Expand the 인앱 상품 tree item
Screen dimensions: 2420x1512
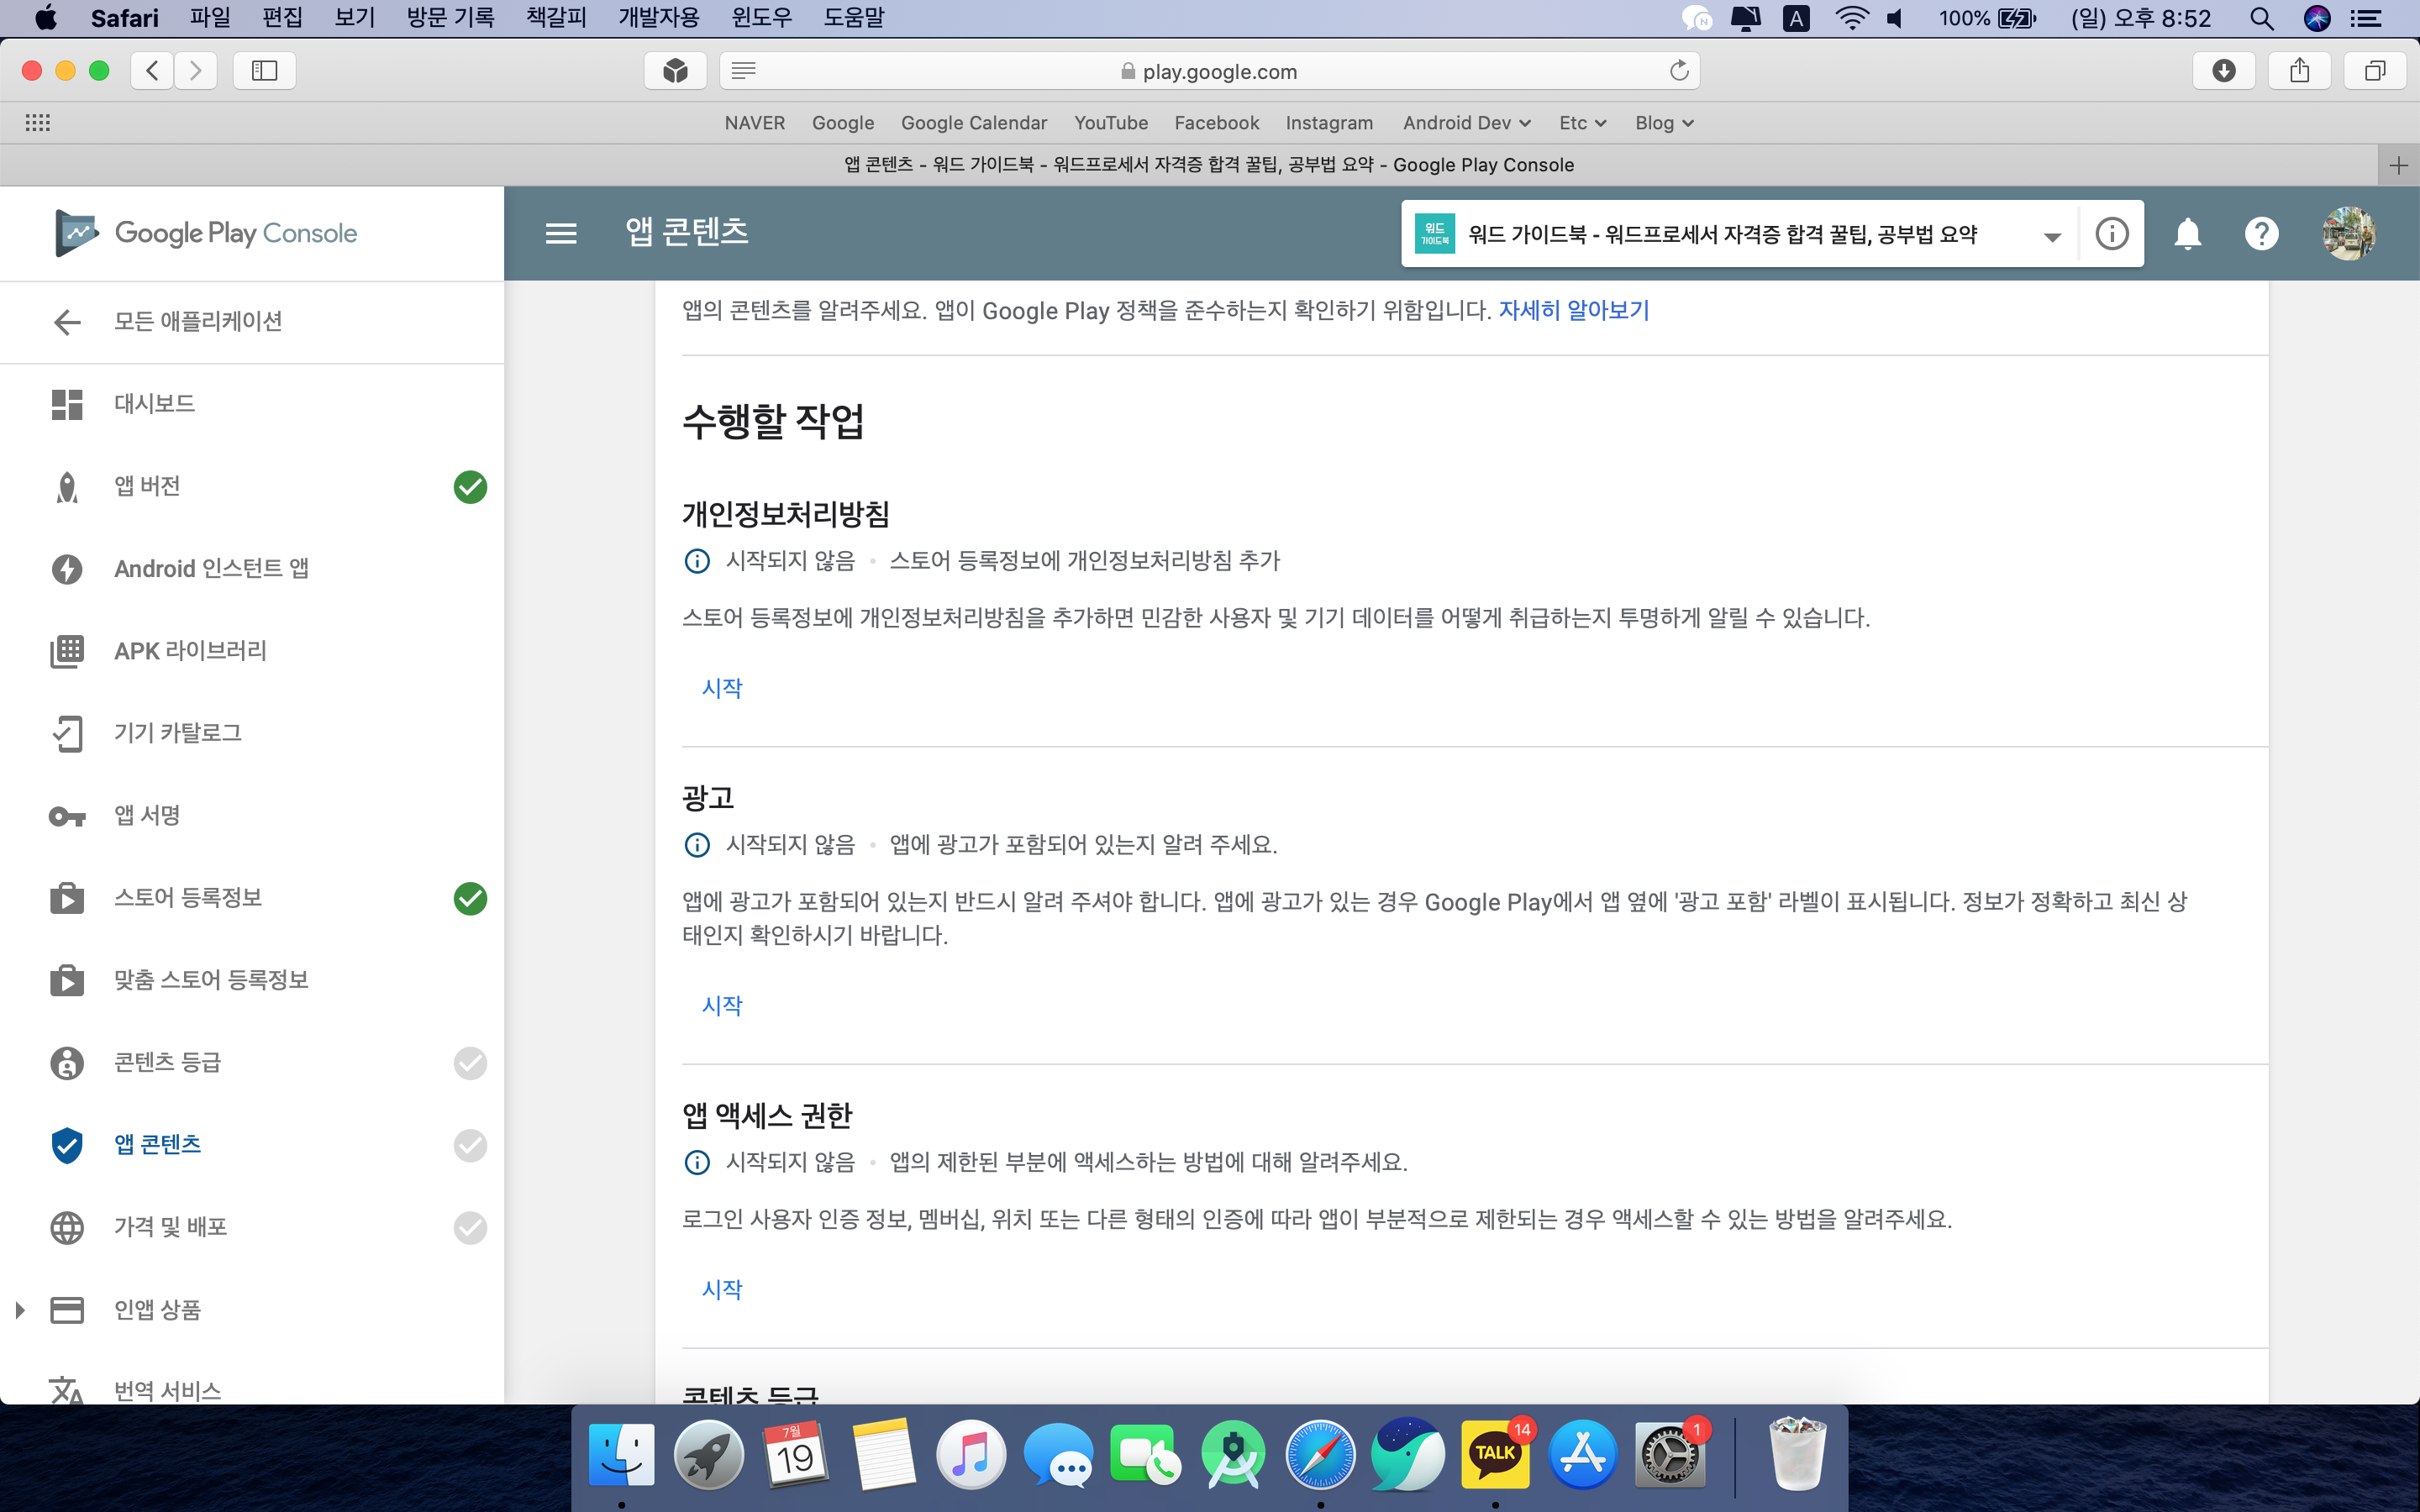pos(20,1310)
